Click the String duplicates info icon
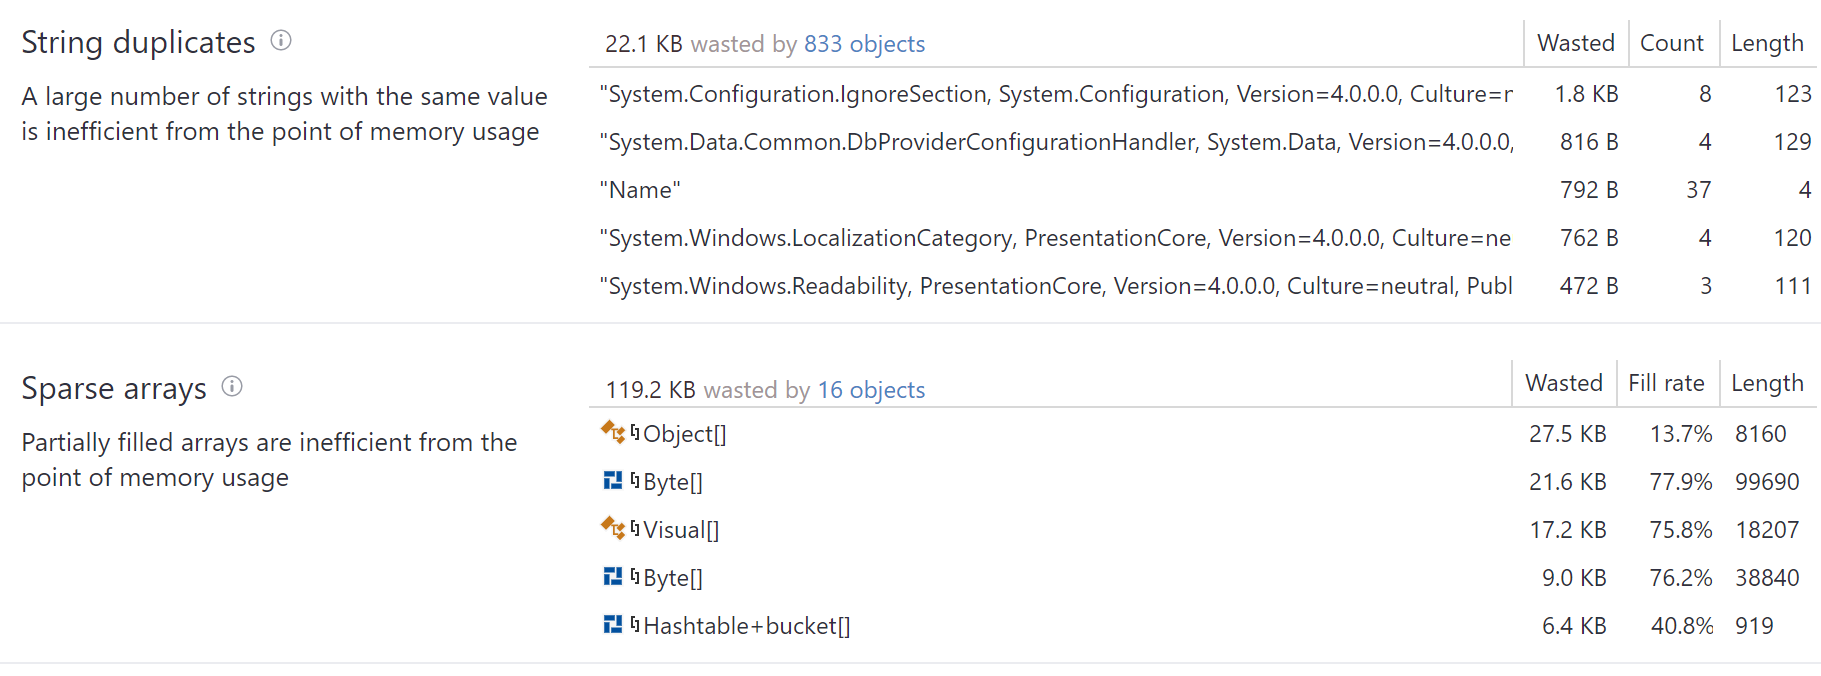 point(281,40)
